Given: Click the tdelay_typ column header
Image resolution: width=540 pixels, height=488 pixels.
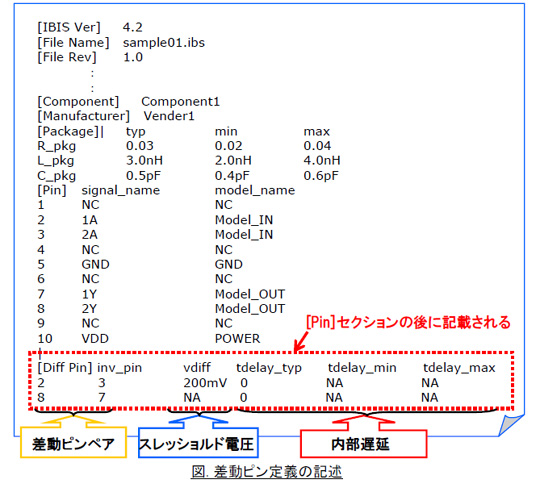Looking at the screenshot, I should click(269, 368).
